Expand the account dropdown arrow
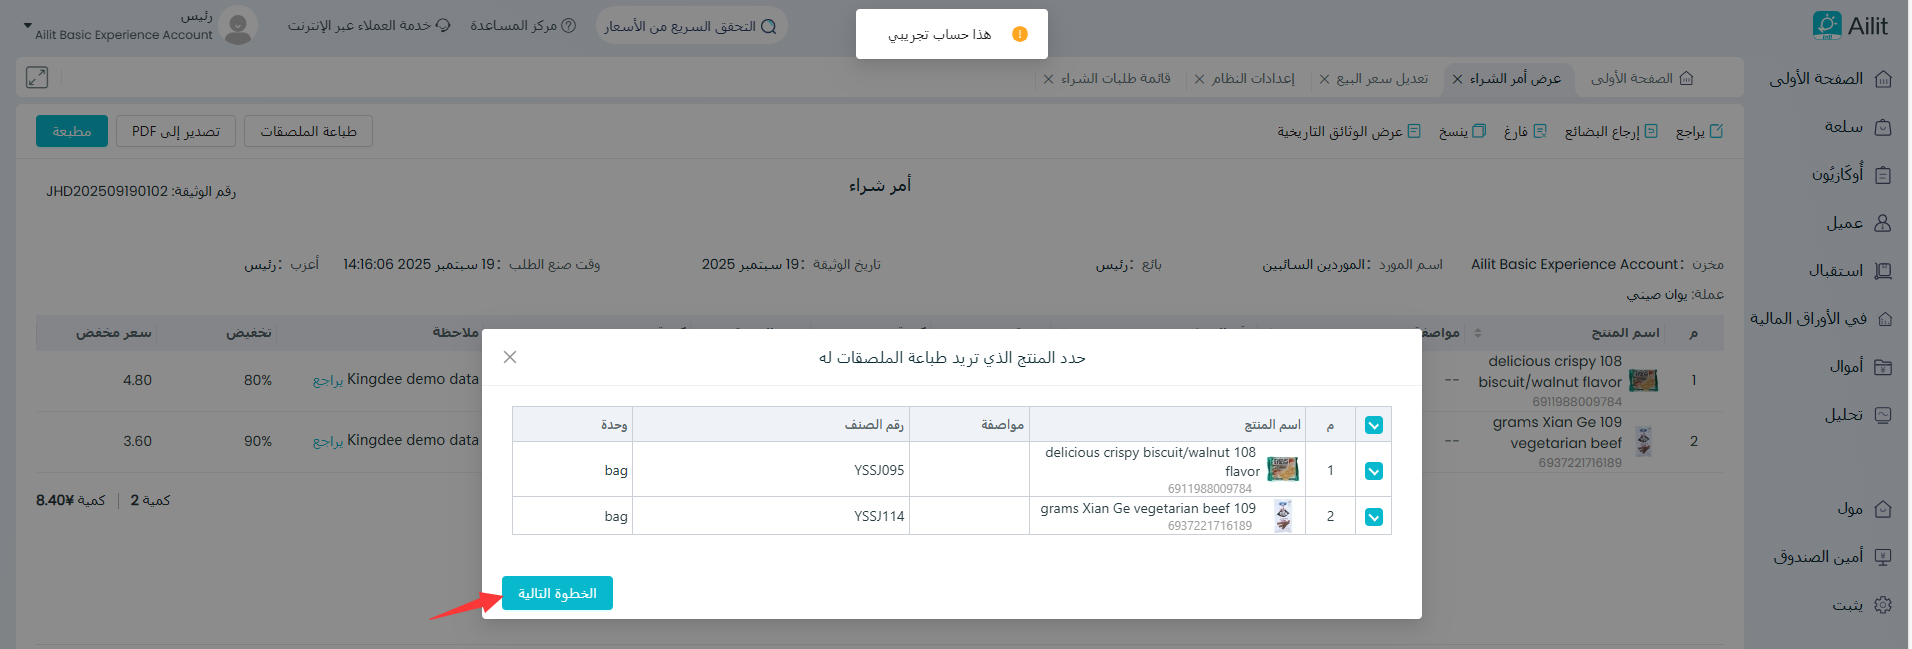The height and width of the screenshot is (649, 1912). (27, 25)
